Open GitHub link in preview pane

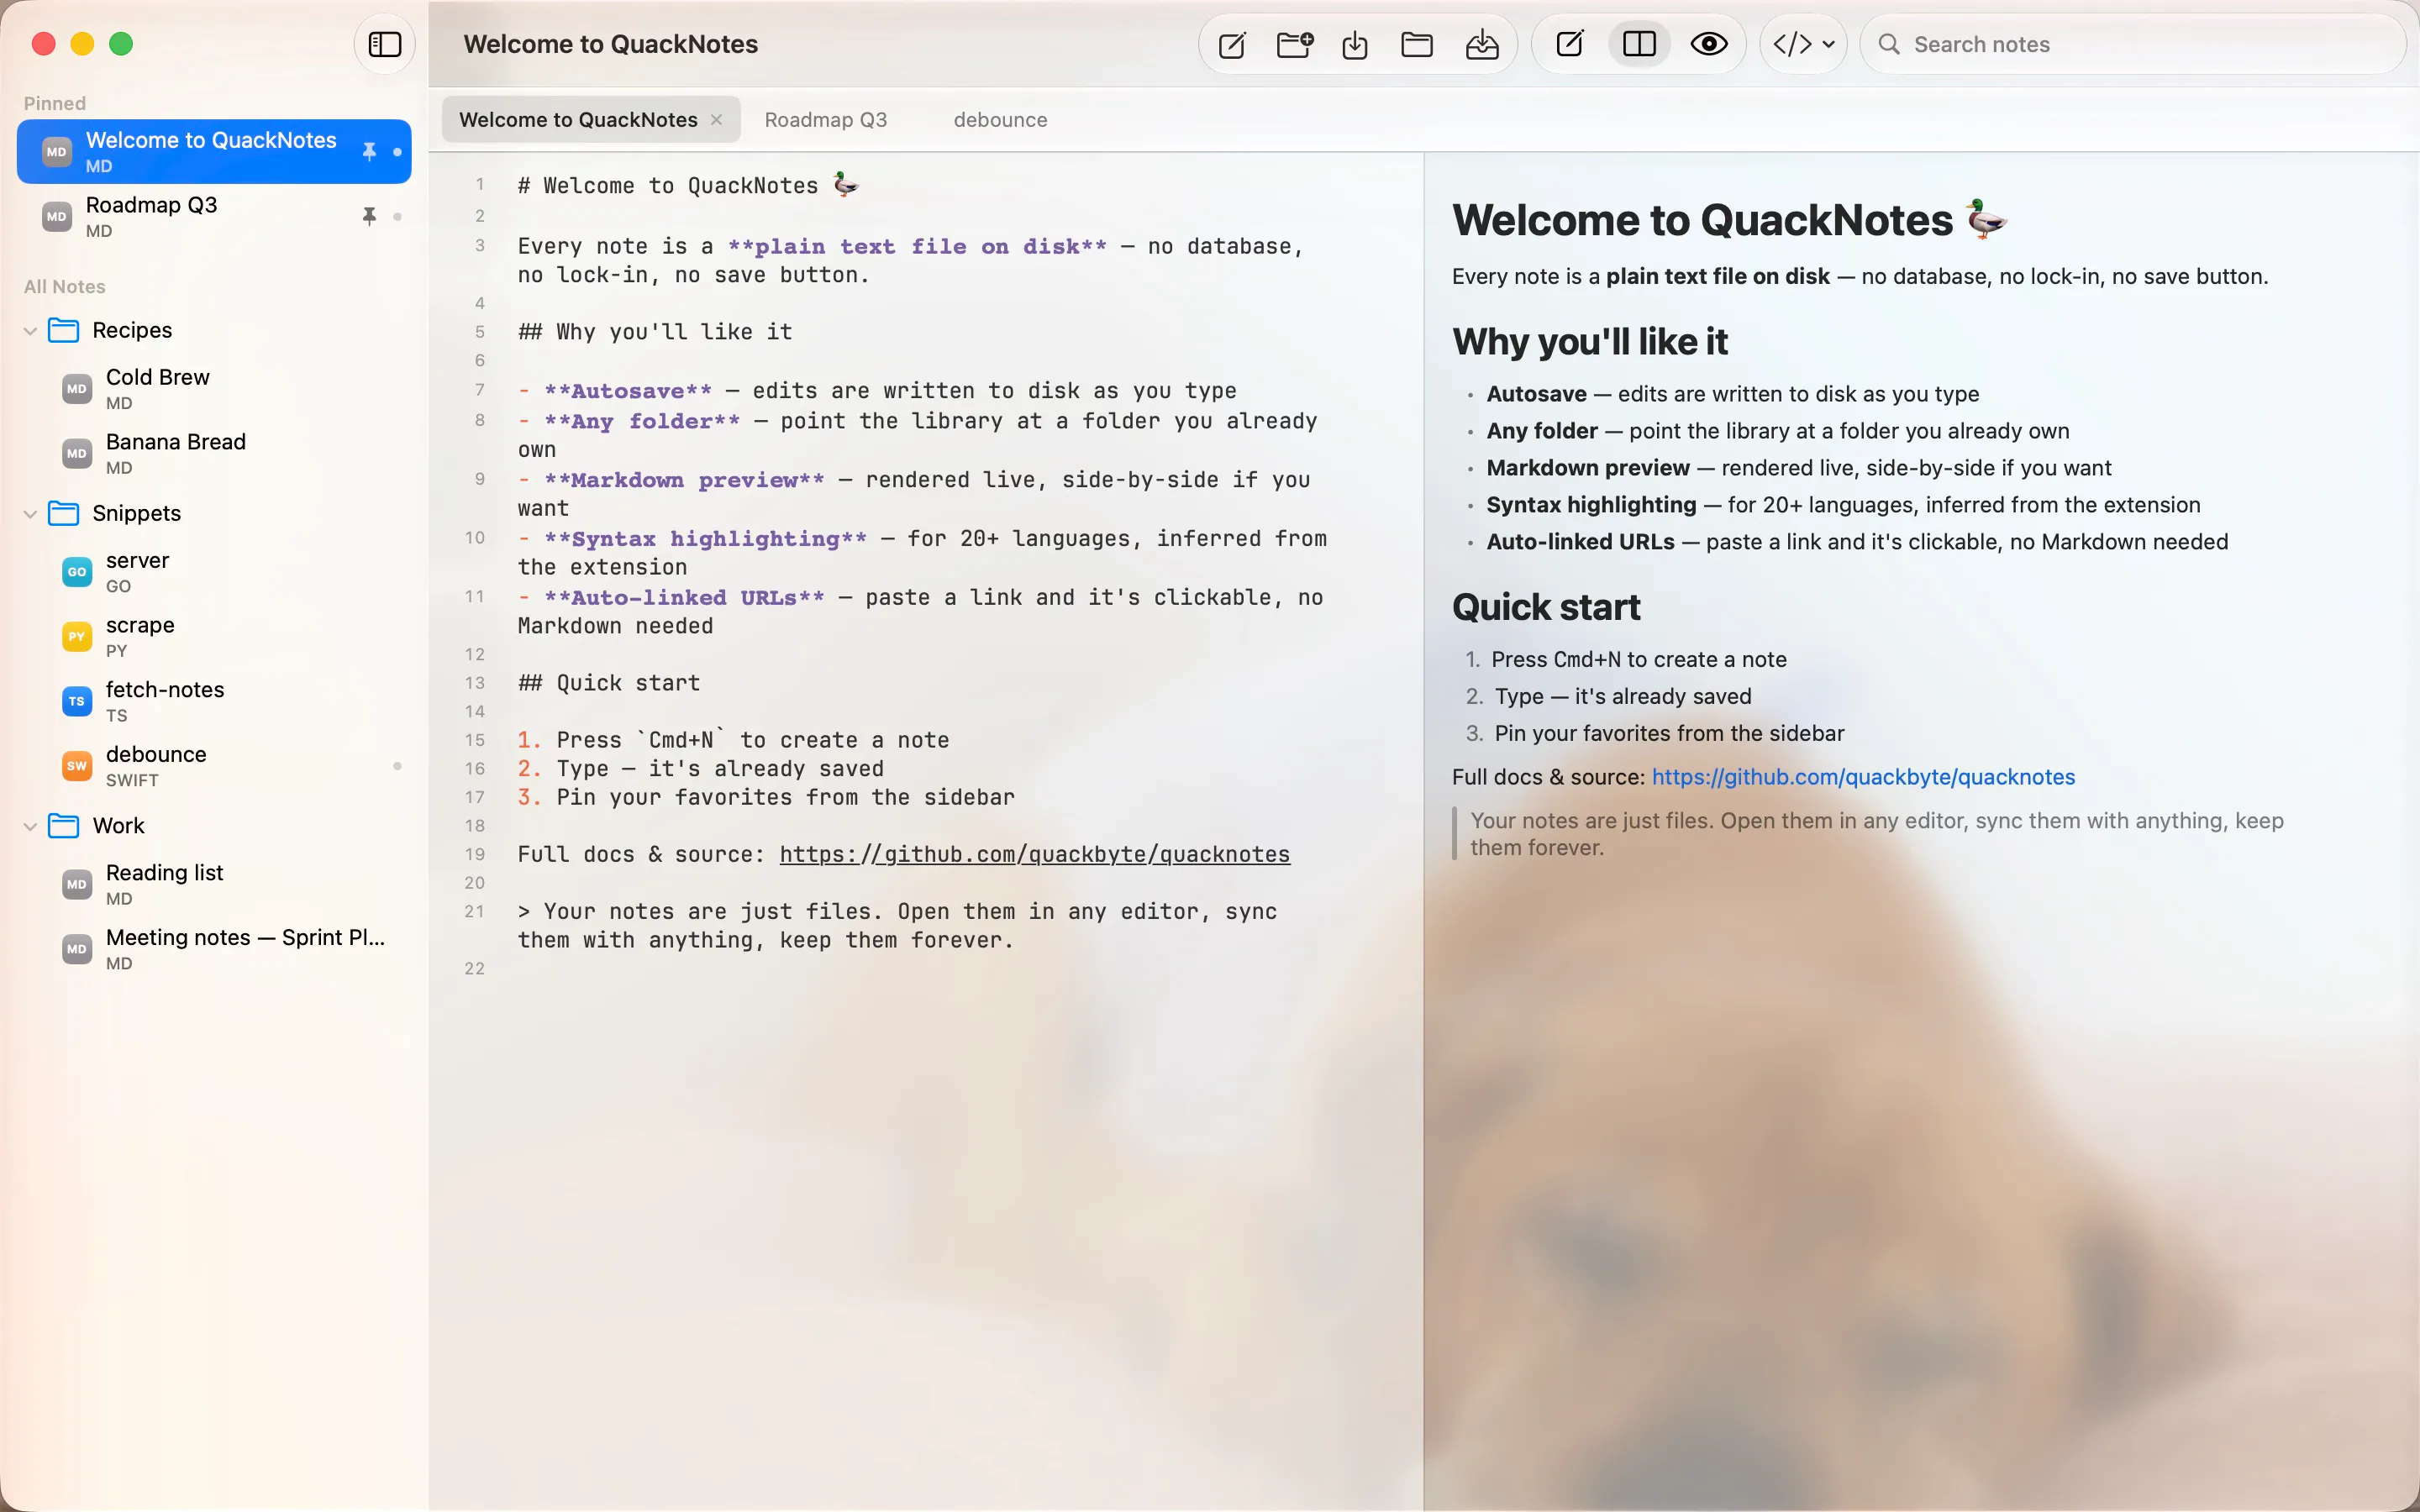click(x=1863, y=777)
